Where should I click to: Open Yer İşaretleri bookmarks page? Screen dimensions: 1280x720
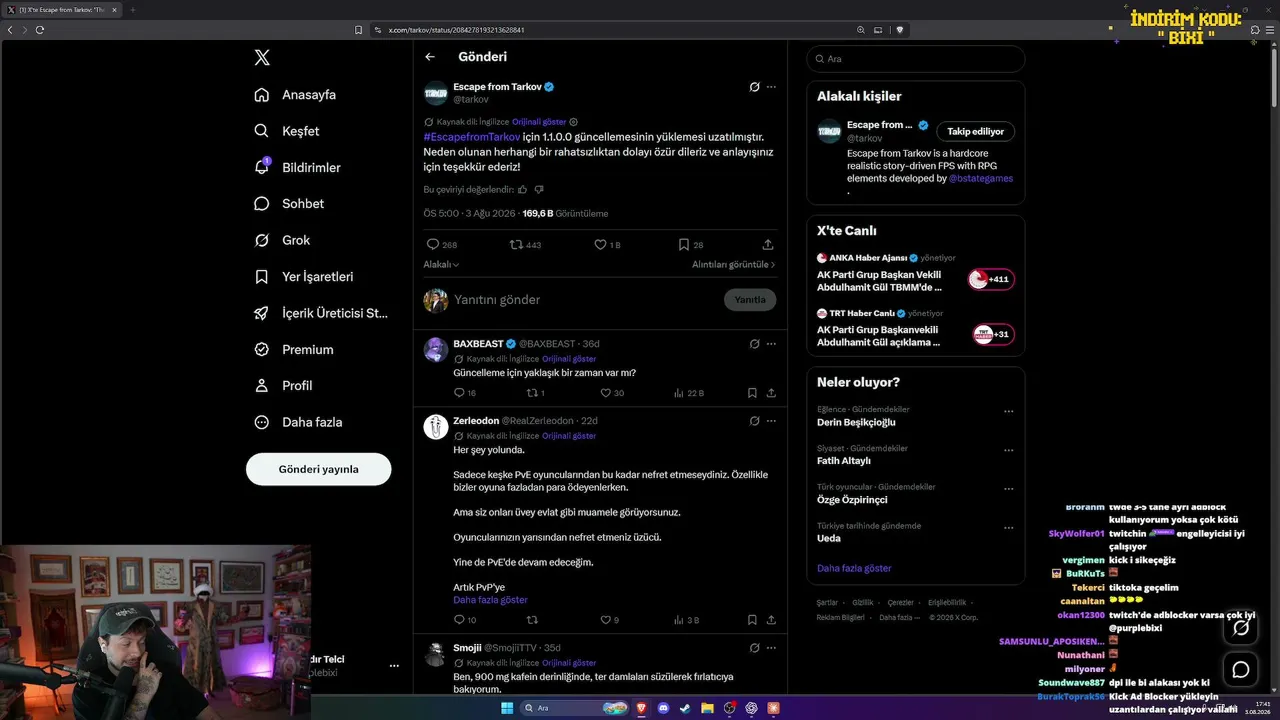pos(304,277)
